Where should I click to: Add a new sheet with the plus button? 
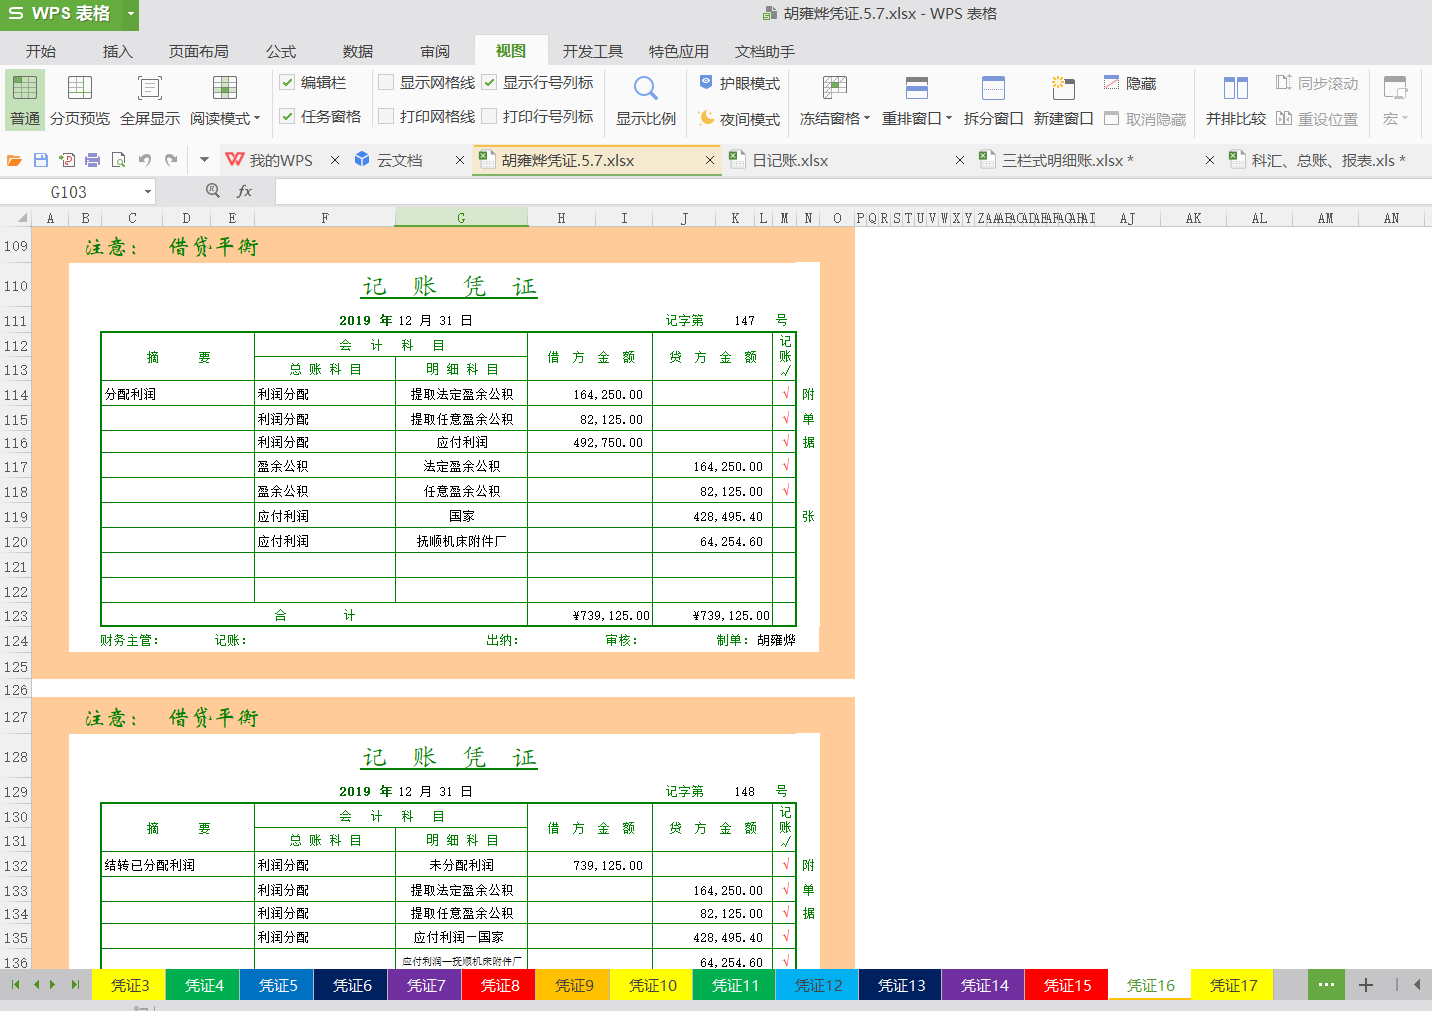pos(1365,985)
